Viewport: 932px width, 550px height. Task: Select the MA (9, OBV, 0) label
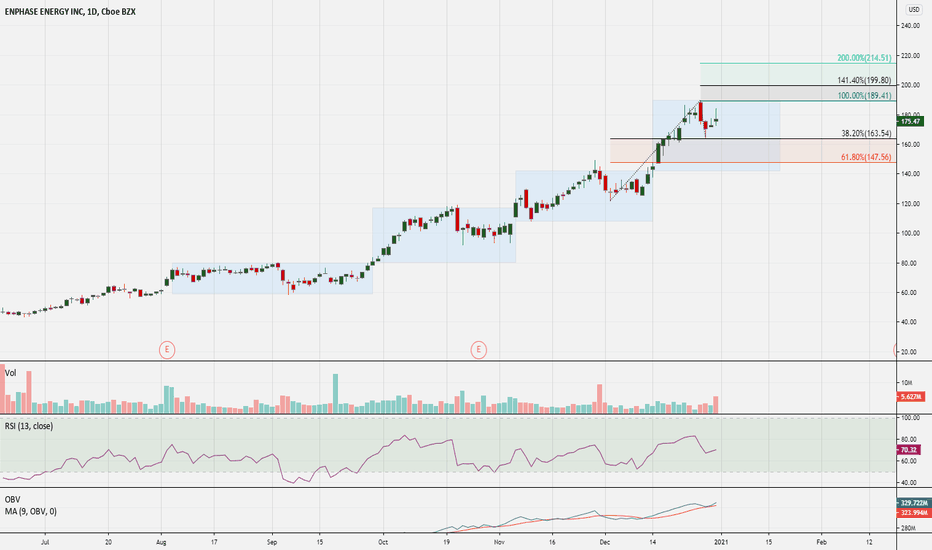pos(30,511)
